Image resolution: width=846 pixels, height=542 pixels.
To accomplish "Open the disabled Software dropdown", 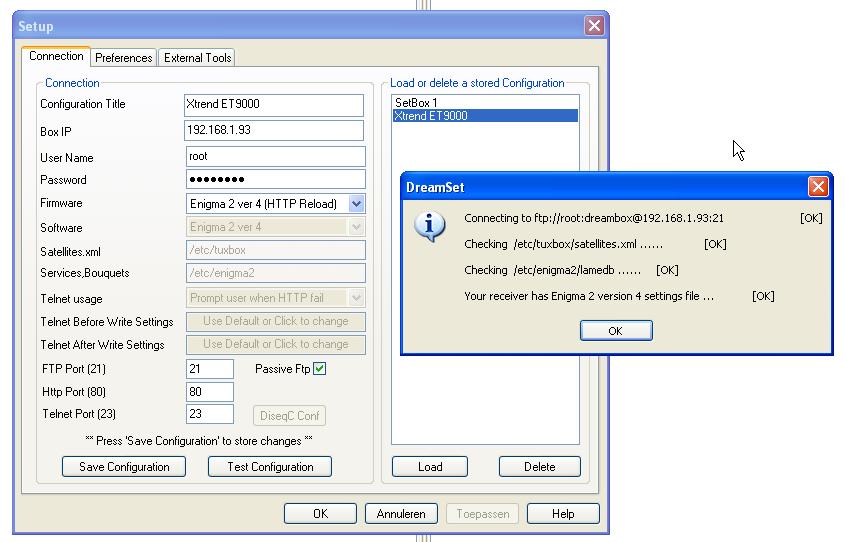I will point(356,227).
